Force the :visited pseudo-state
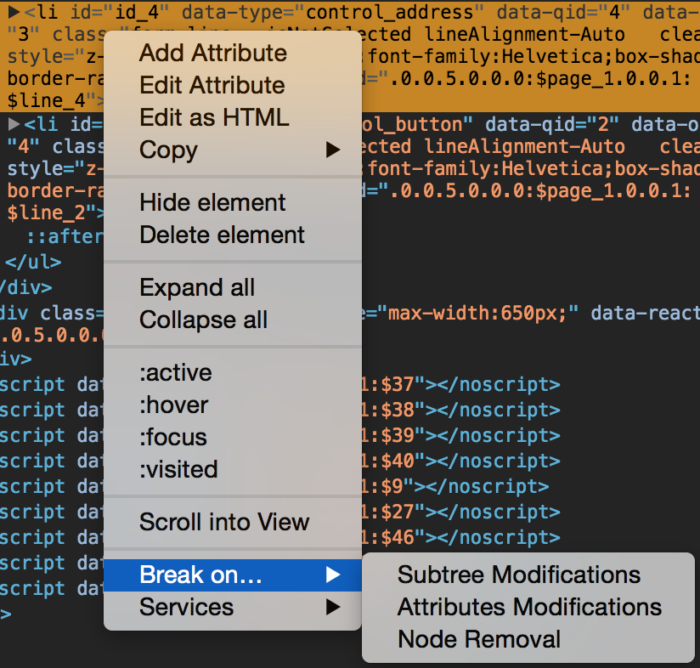700x668 pixels. (x=178, y=469)
